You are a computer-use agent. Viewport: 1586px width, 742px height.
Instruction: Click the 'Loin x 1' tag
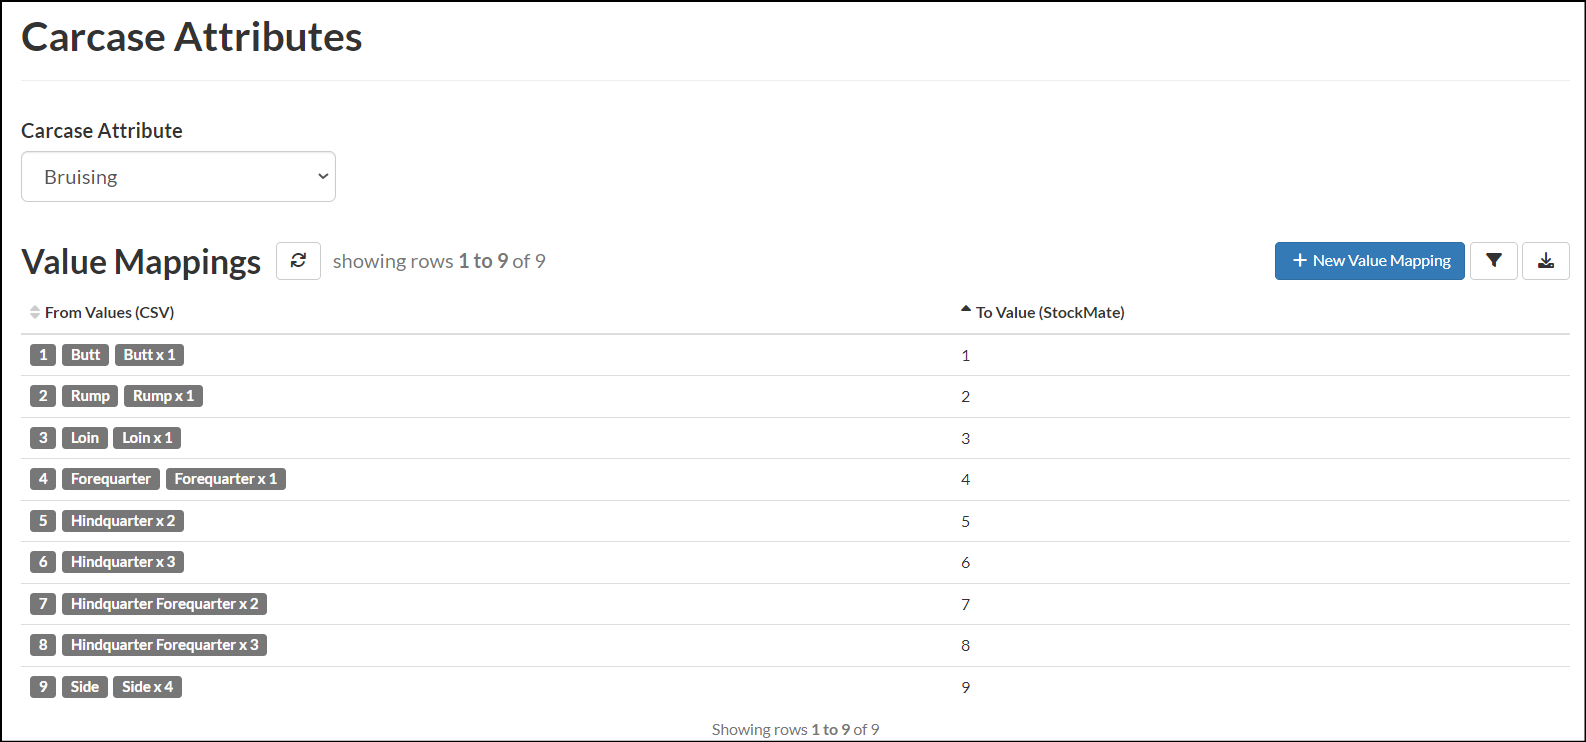tap(147, 438)
